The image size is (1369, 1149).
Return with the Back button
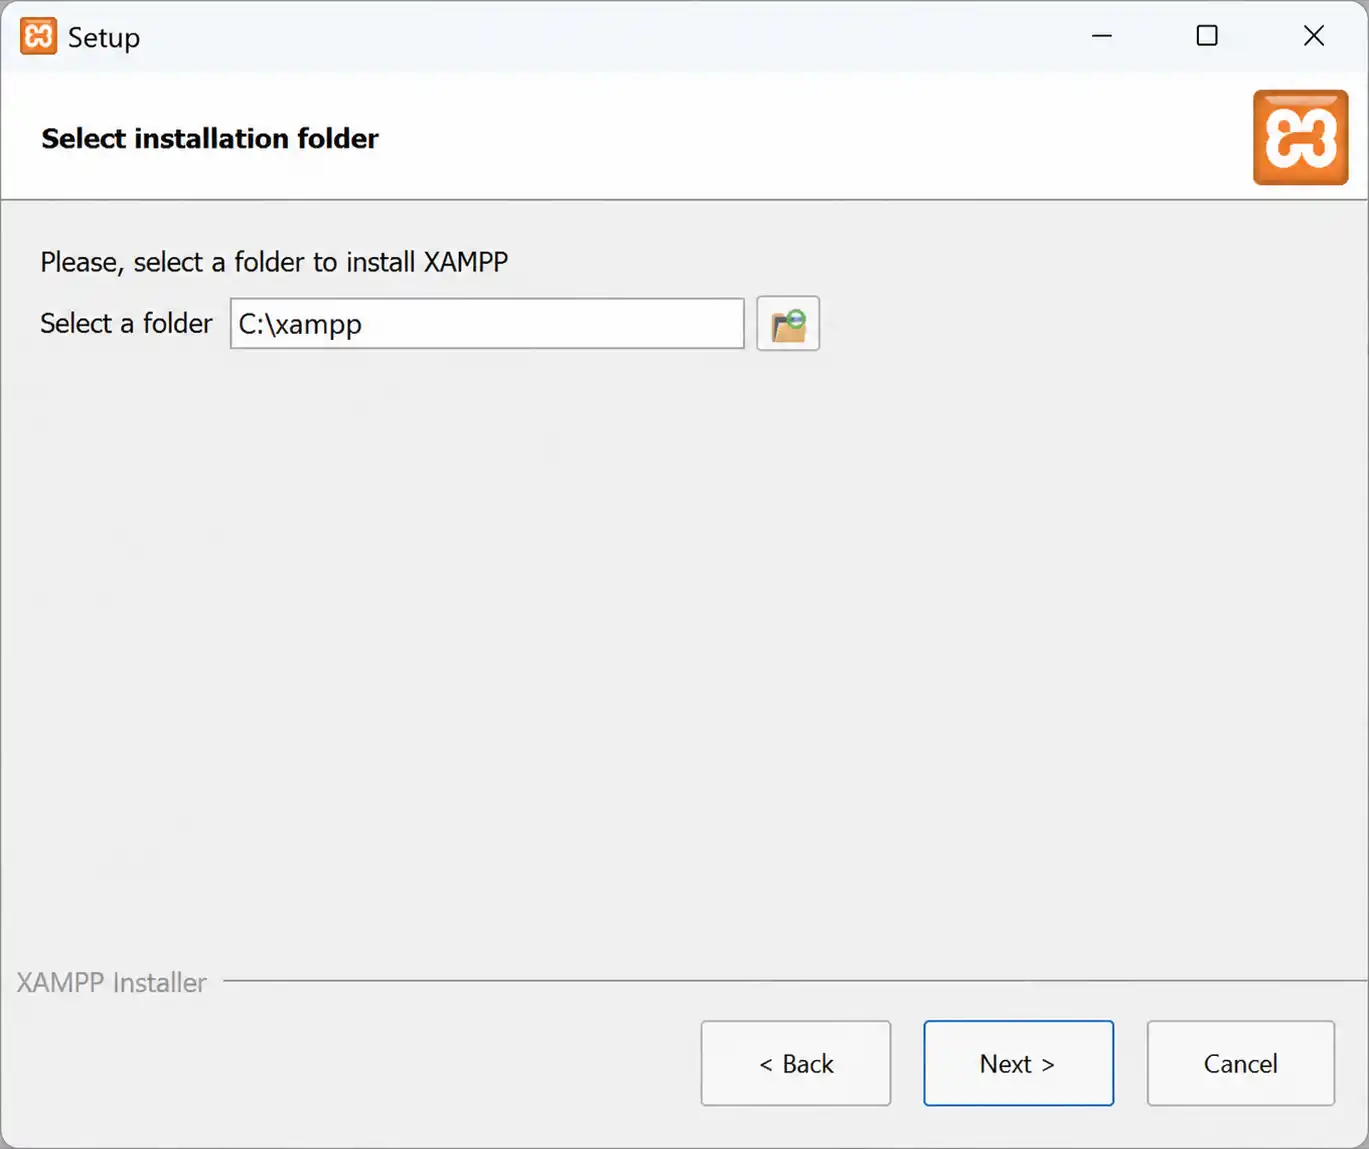click(796, 1063)
